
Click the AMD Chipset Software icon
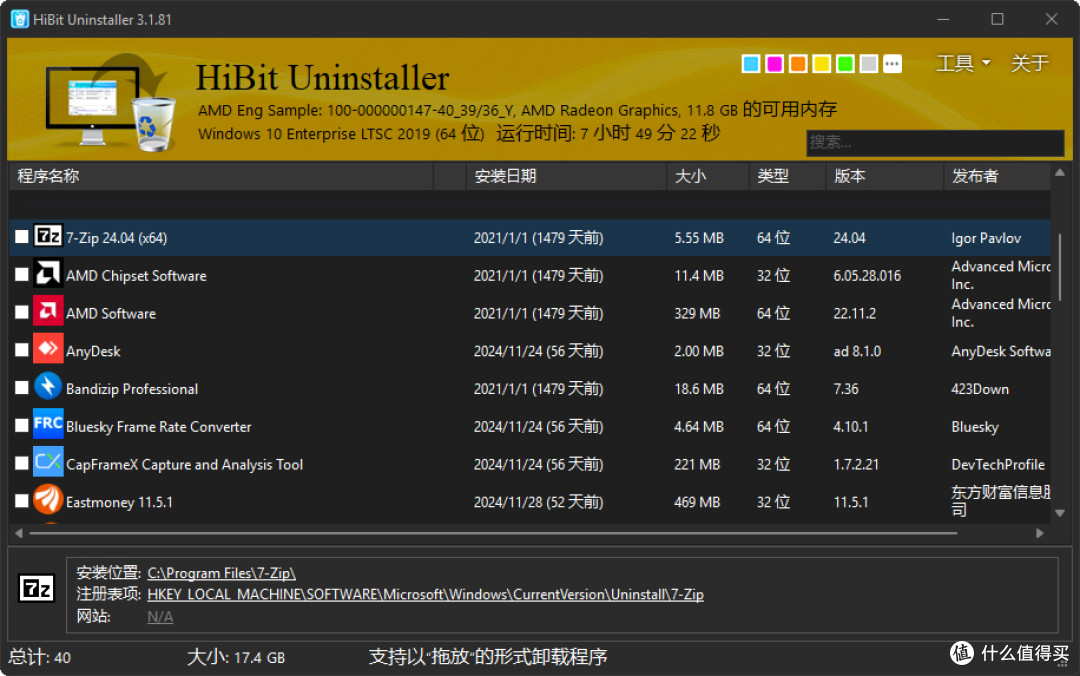48,274
